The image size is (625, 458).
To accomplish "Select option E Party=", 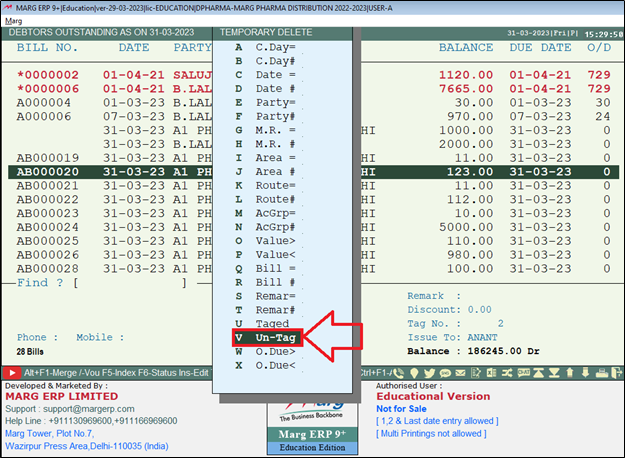I will (x=265, y=102).
